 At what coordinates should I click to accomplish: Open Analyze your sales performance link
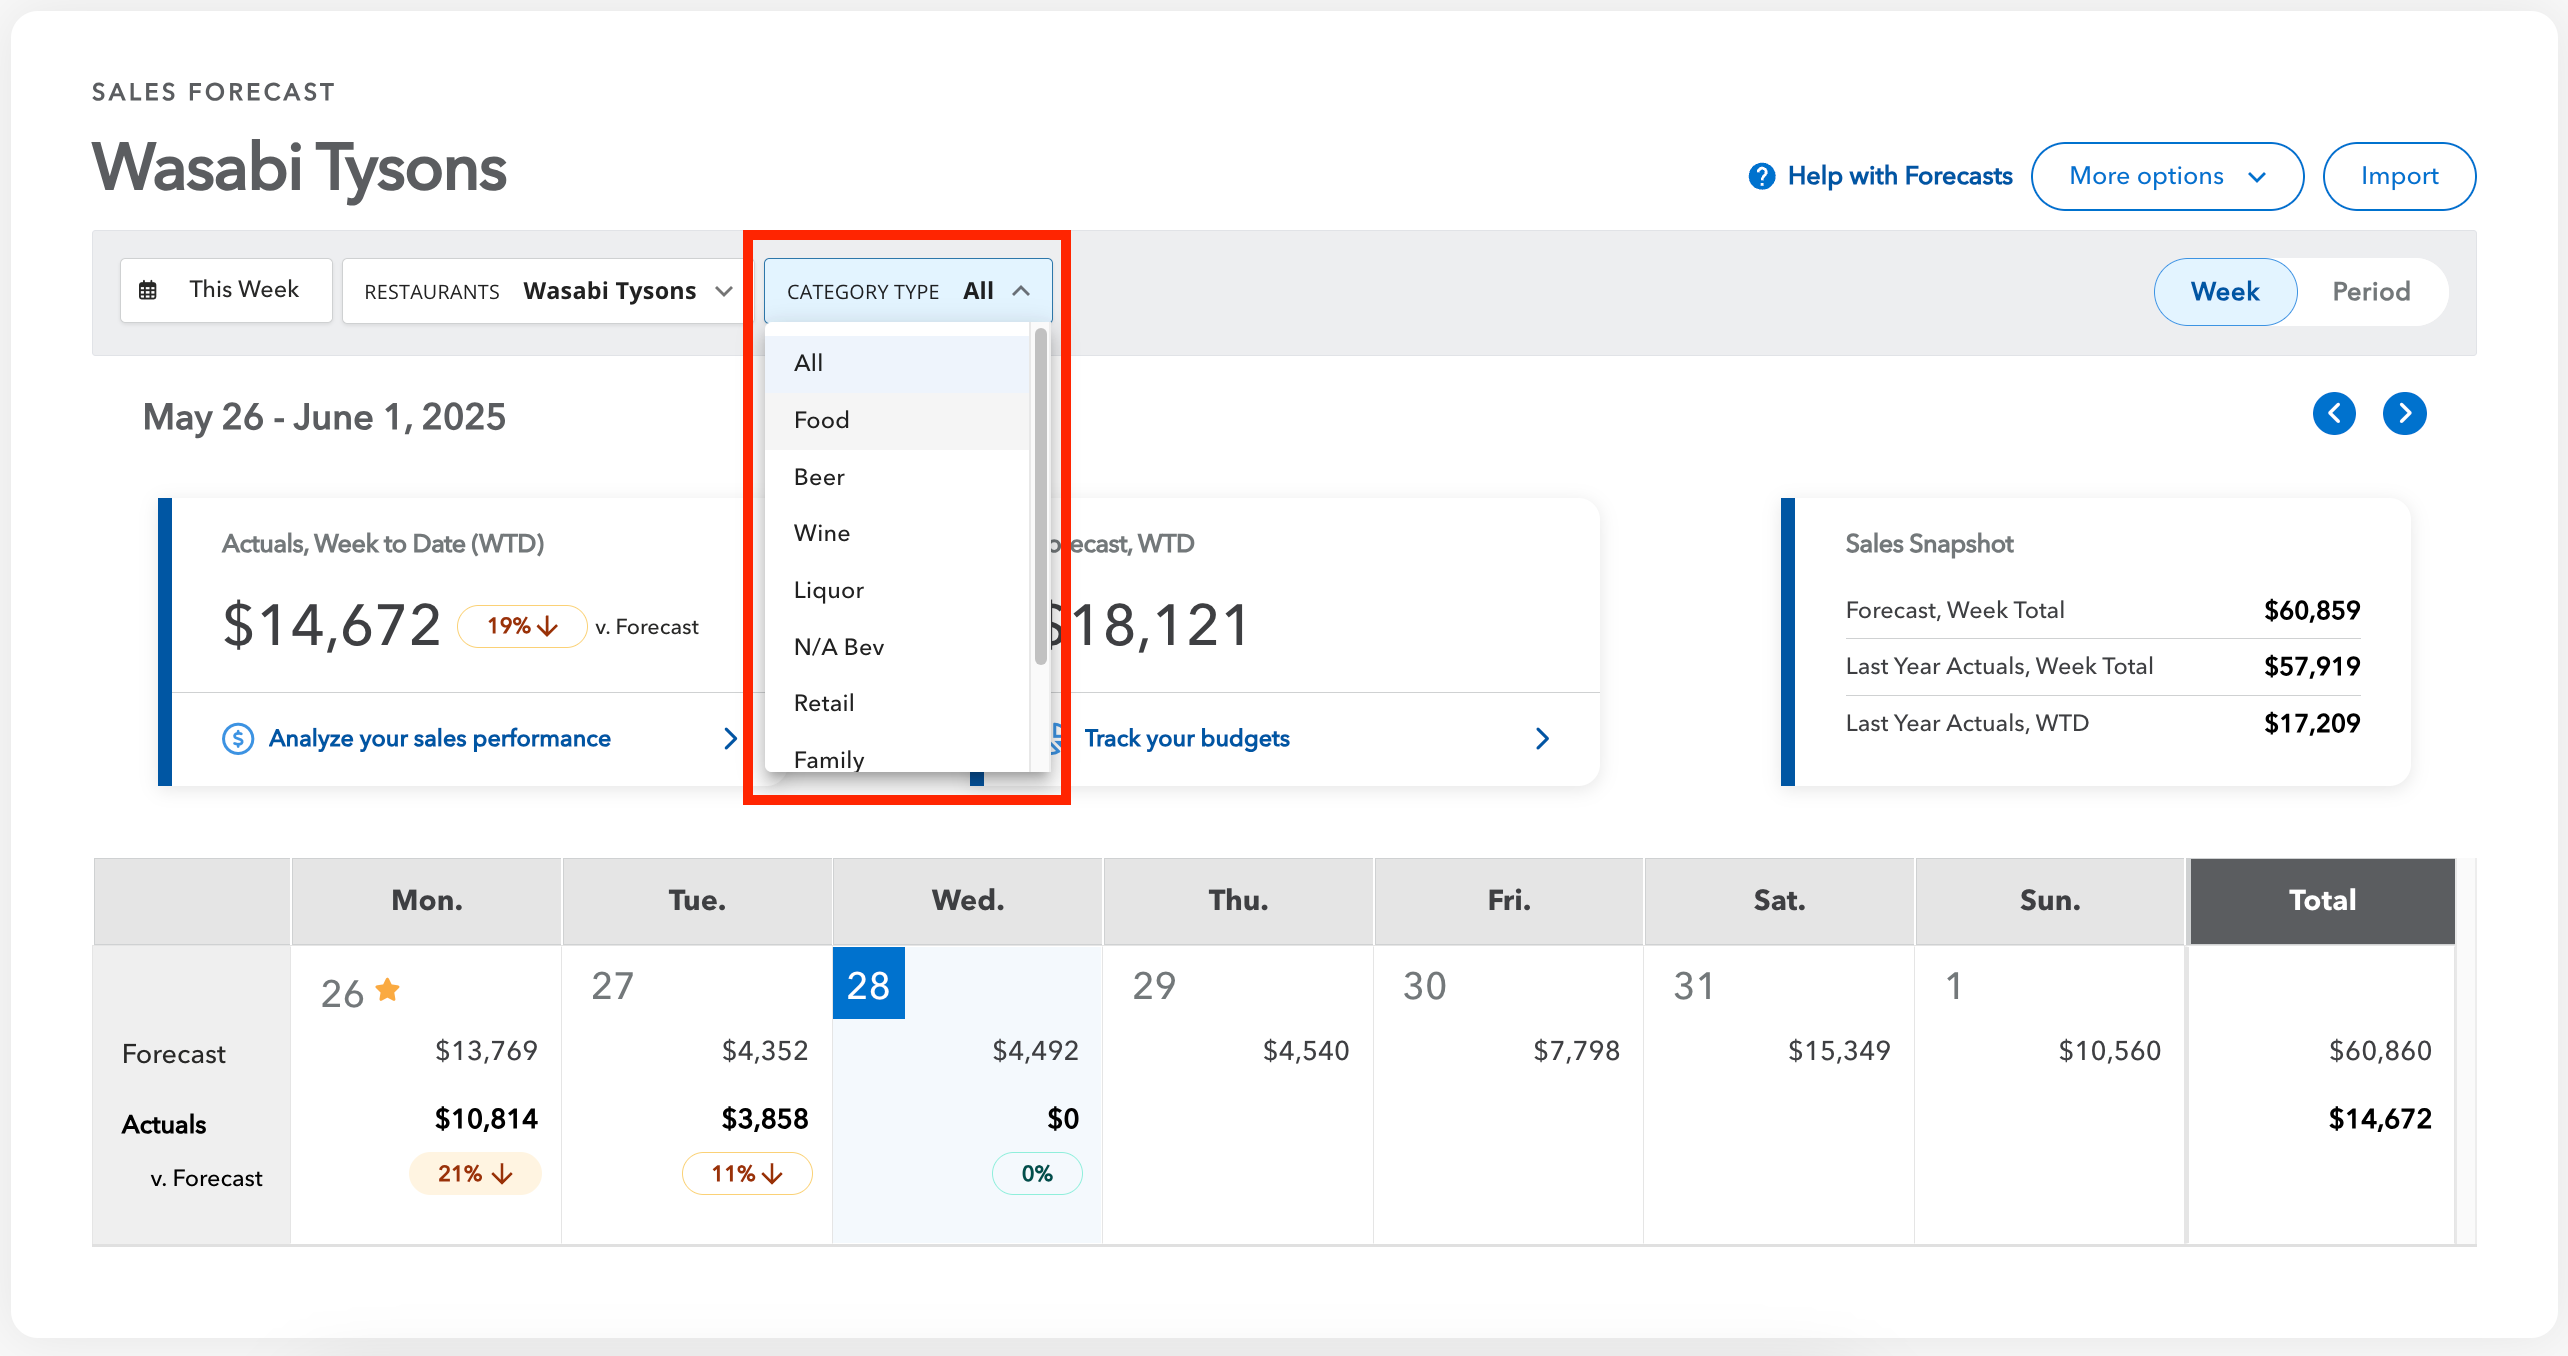click(439, 739)
